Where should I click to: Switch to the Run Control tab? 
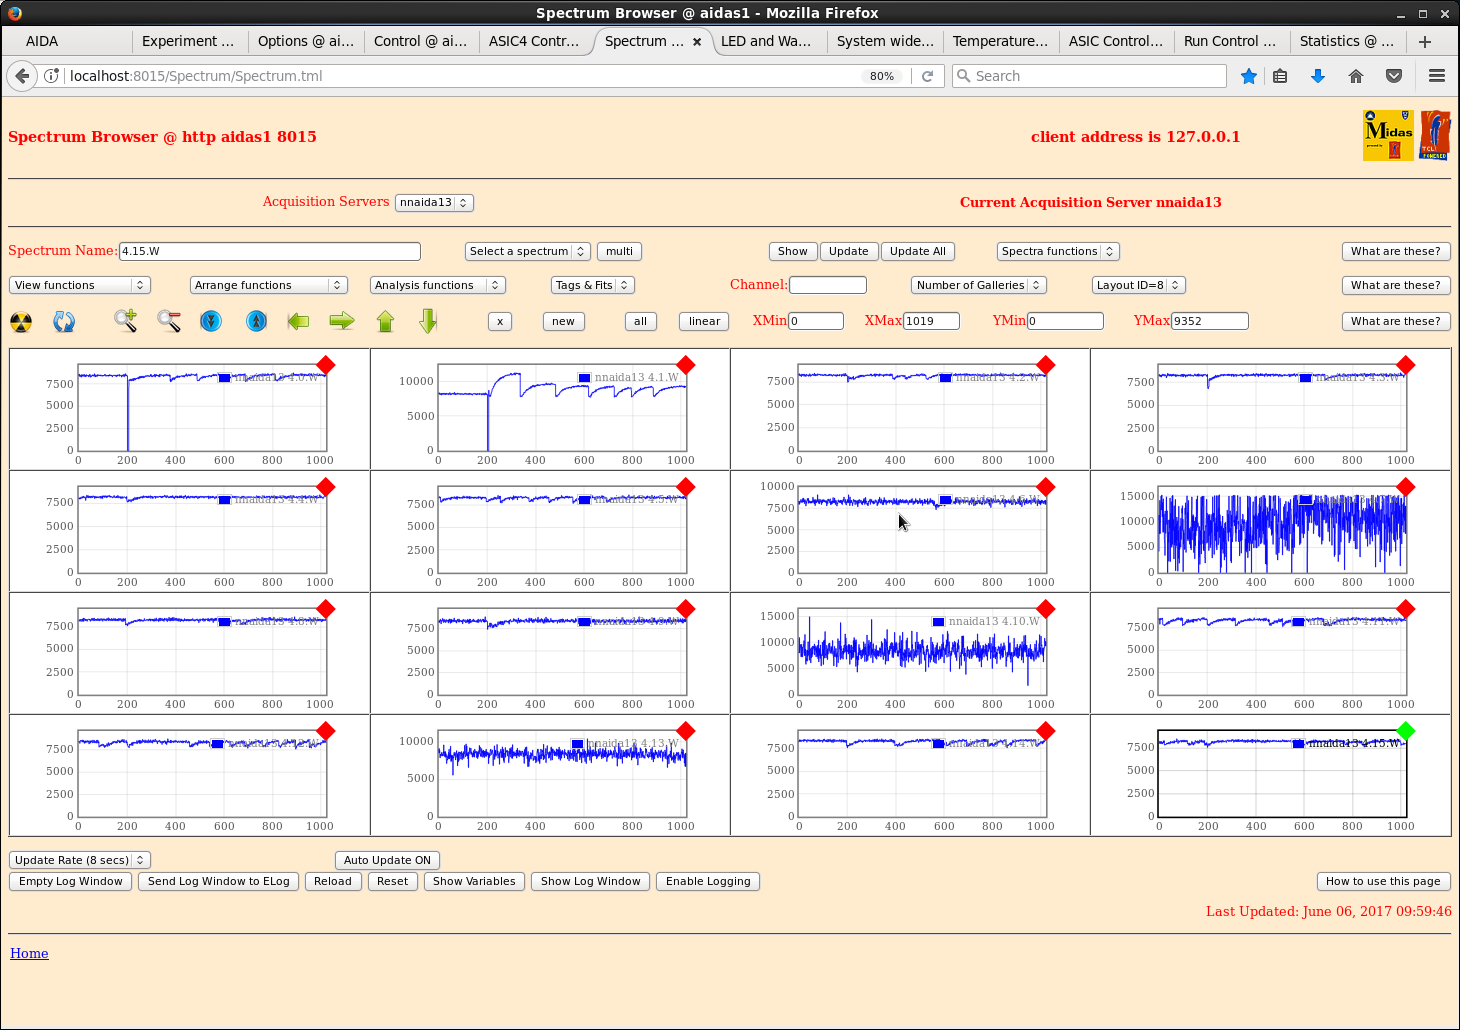pyautogui.click(x=1229, y=41)
